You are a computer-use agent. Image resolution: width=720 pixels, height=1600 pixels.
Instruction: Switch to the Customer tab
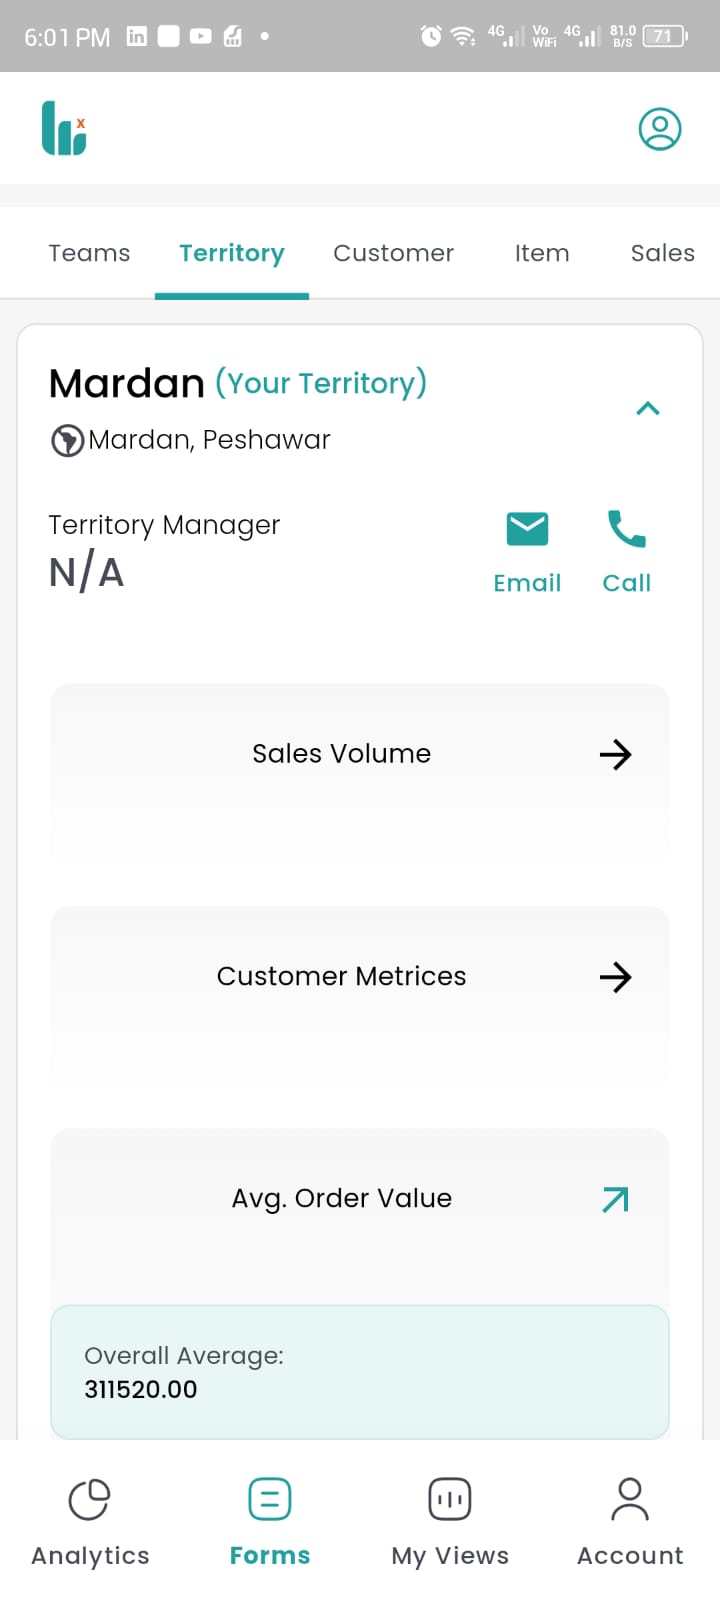coord(393,253)
